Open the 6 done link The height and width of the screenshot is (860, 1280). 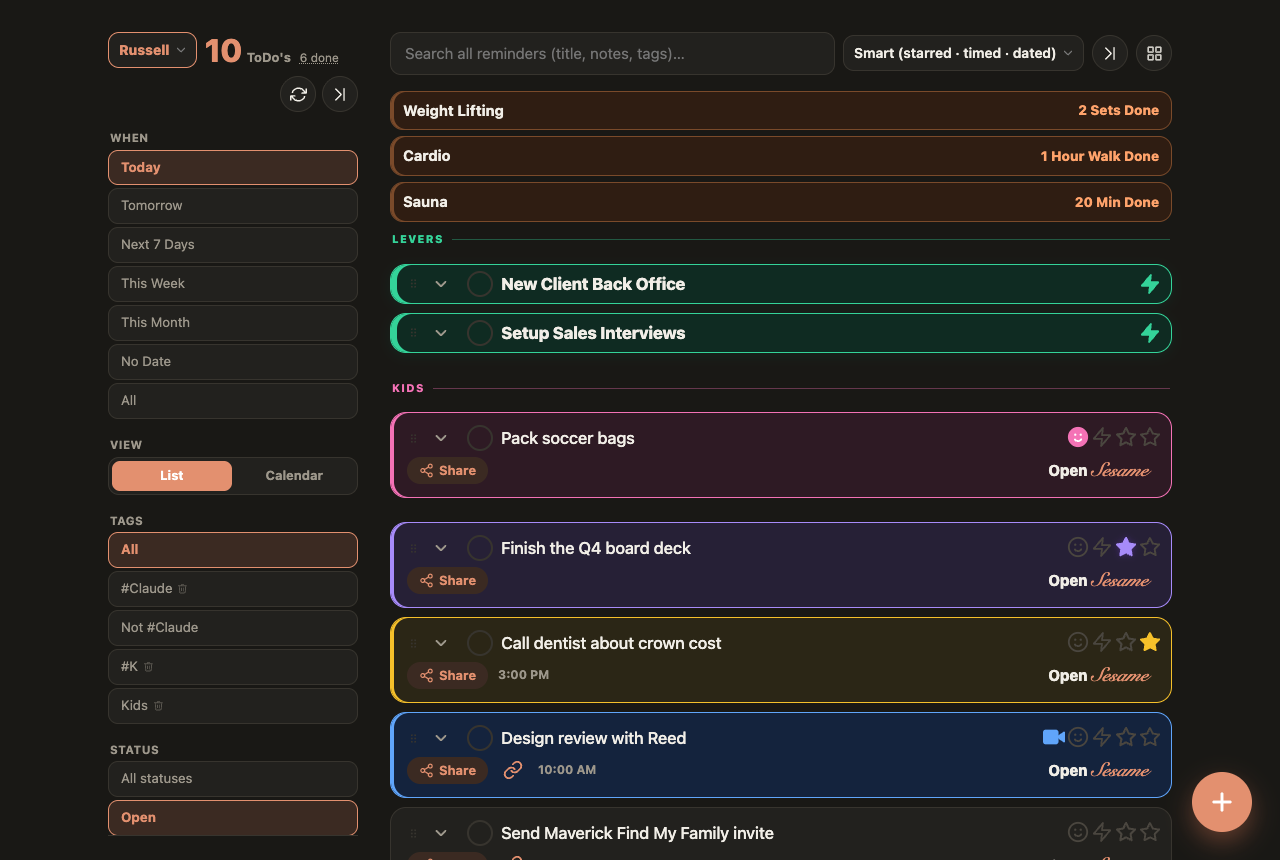[x=319, y=58]
